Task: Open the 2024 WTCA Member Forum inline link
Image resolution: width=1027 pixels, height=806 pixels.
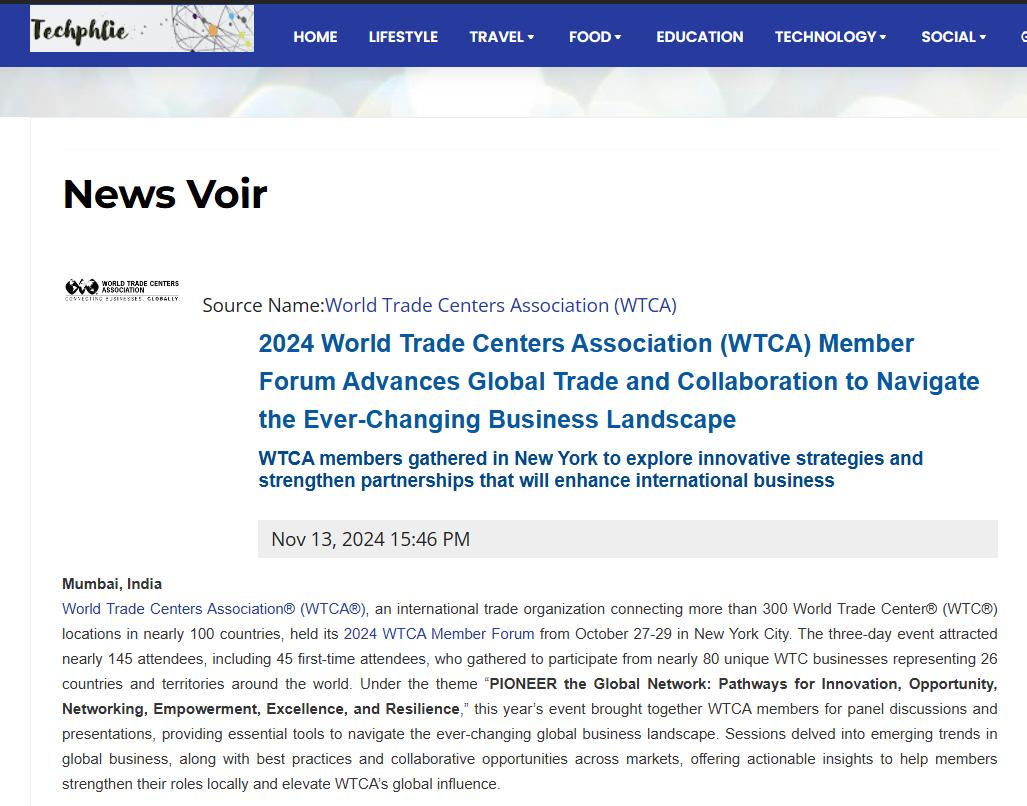Action: [x=439, y=634]
